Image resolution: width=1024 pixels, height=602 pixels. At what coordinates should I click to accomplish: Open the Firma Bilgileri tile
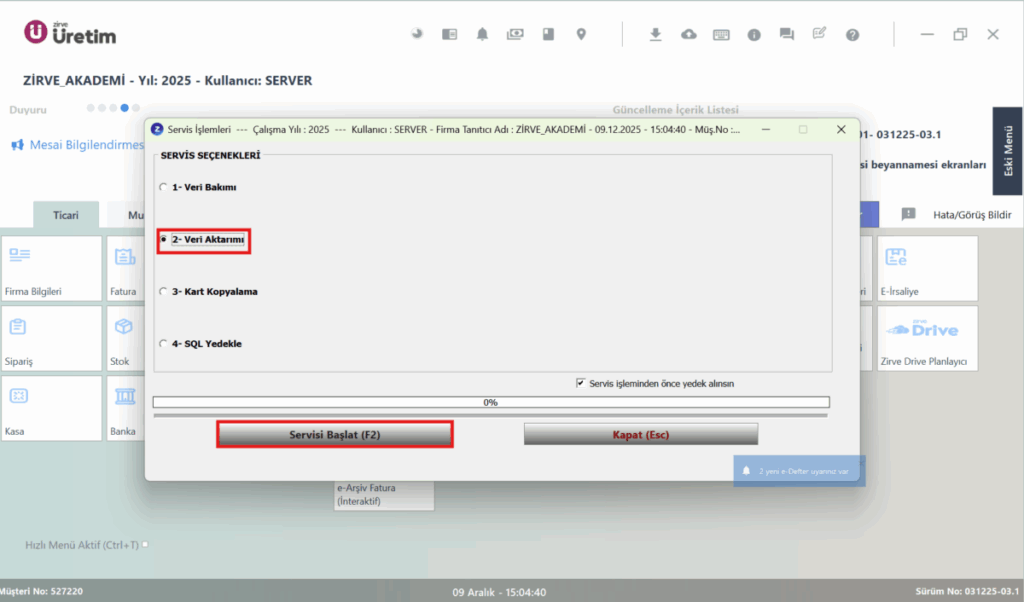click(52, 268)
